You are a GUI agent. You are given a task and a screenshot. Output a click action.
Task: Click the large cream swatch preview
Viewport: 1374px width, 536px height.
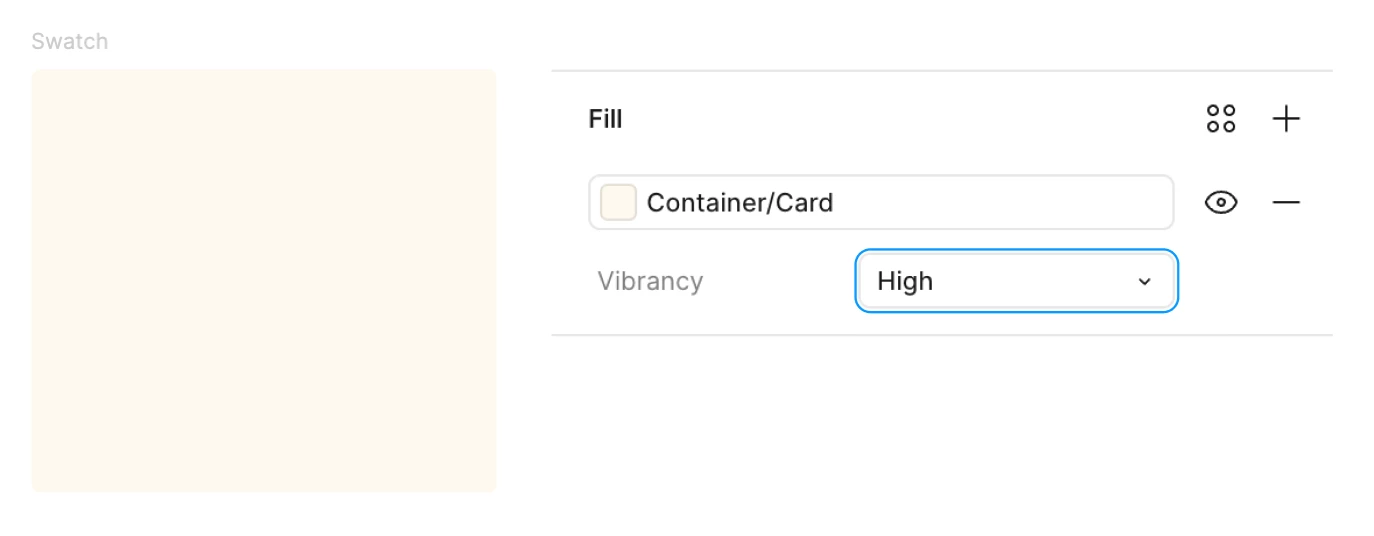tap(264, 281)
